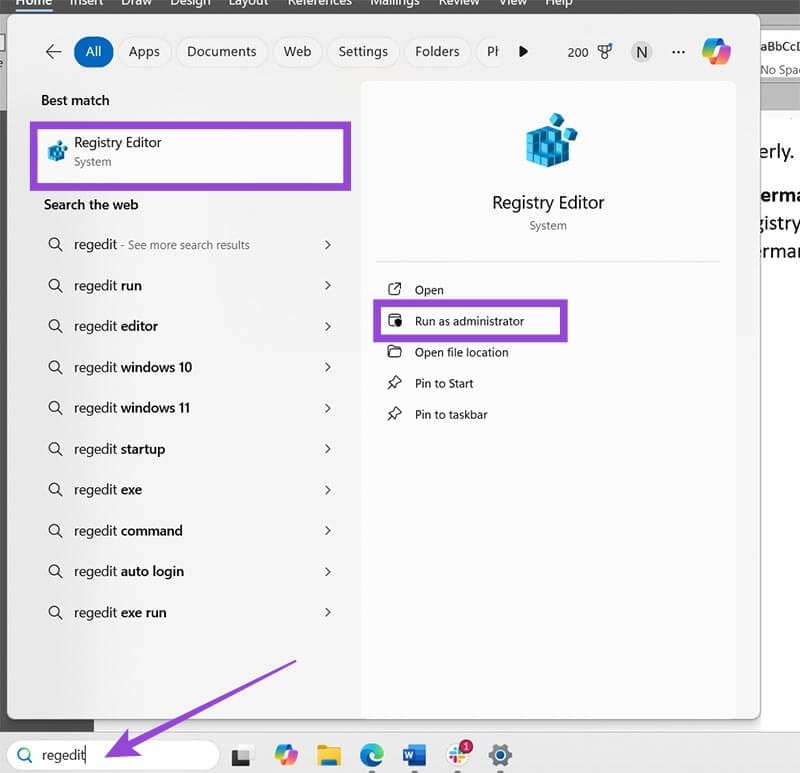Open Copilot icon in search header
Image resolution: width=800 pixels, height=773 pixels.
coord(716,51)
